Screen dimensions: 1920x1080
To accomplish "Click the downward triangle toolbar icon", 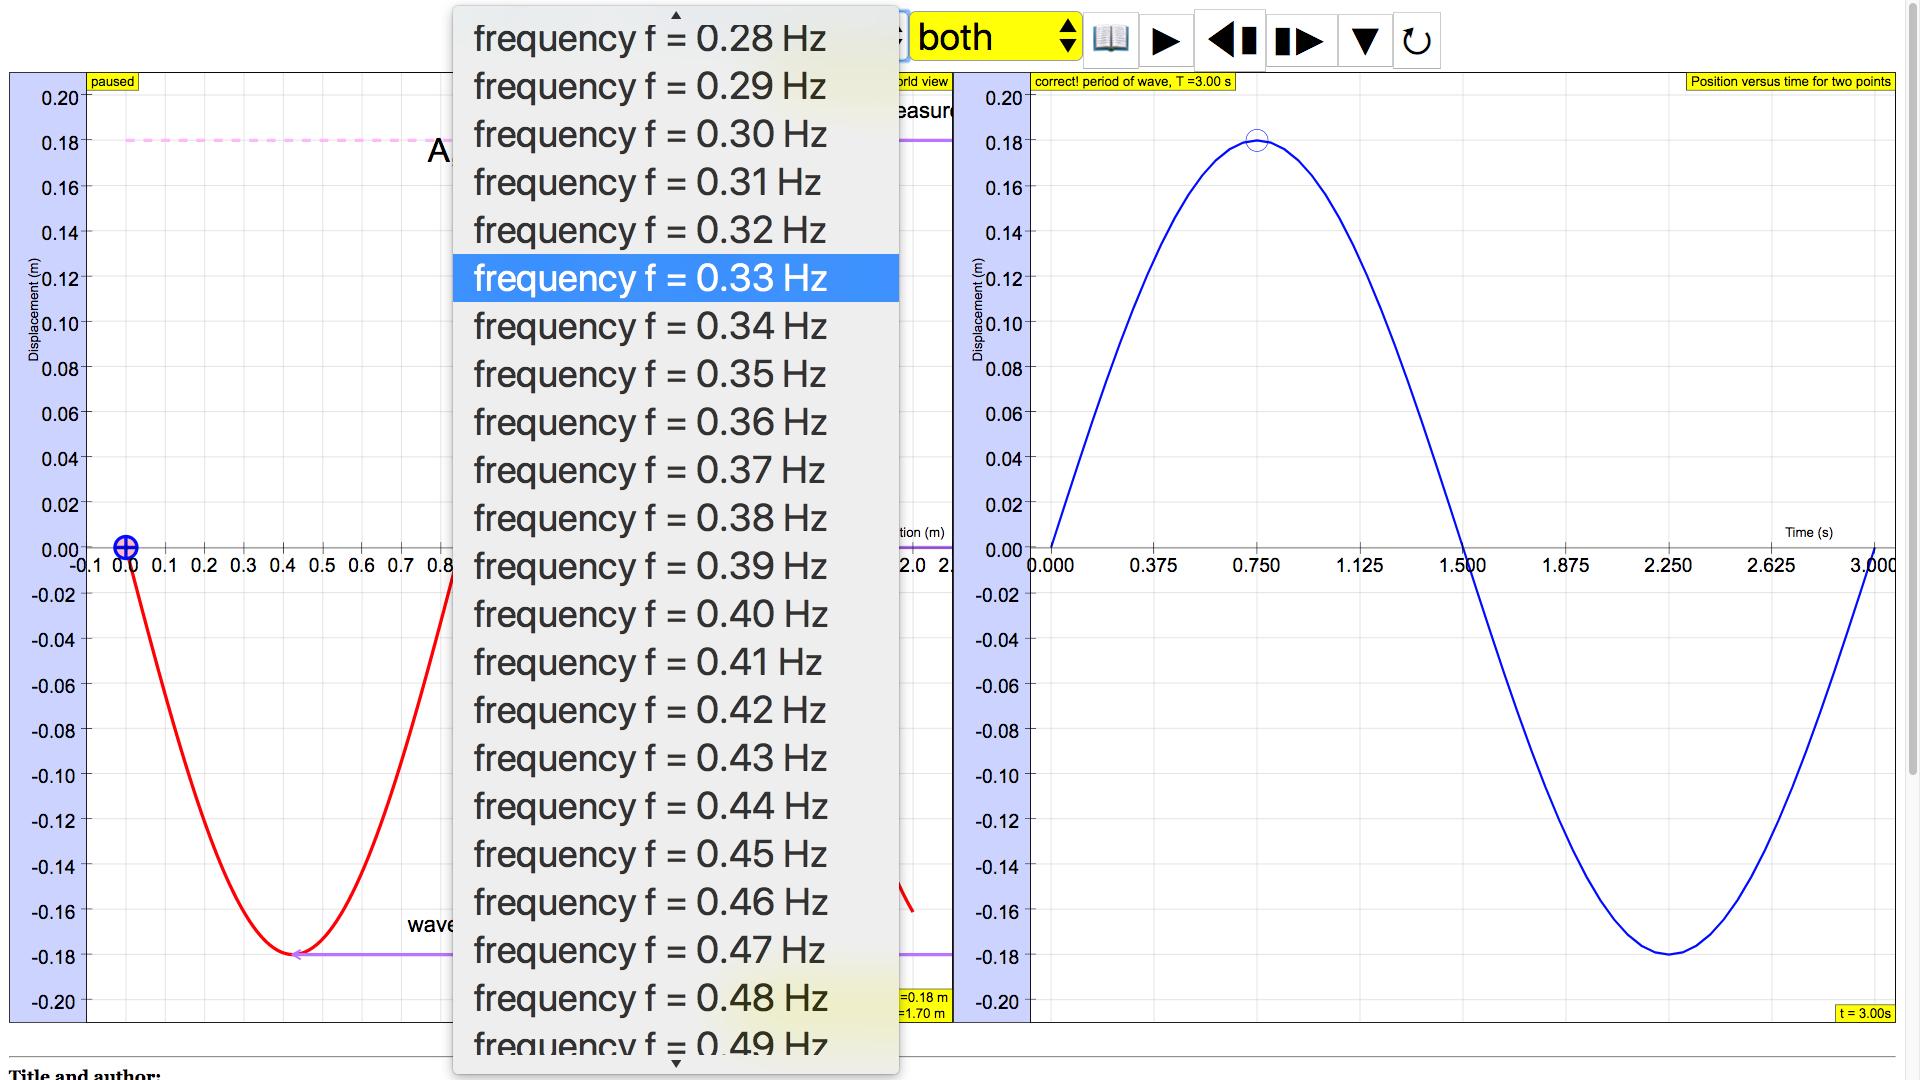I will 1365,41.
